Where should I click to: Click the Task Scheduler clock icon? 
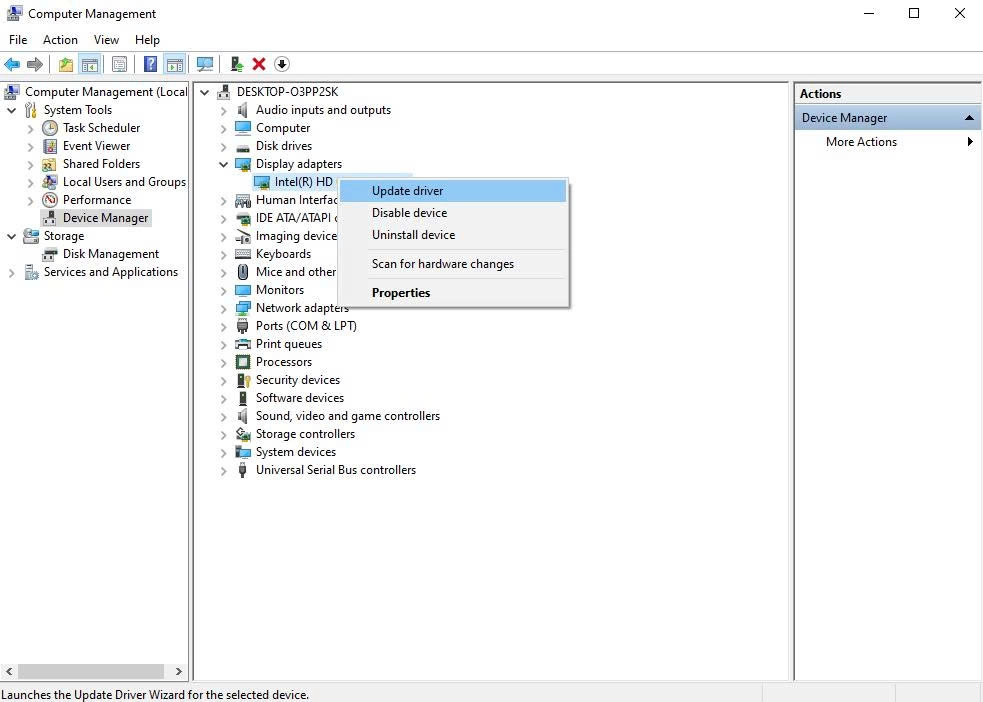pos(50,128)
